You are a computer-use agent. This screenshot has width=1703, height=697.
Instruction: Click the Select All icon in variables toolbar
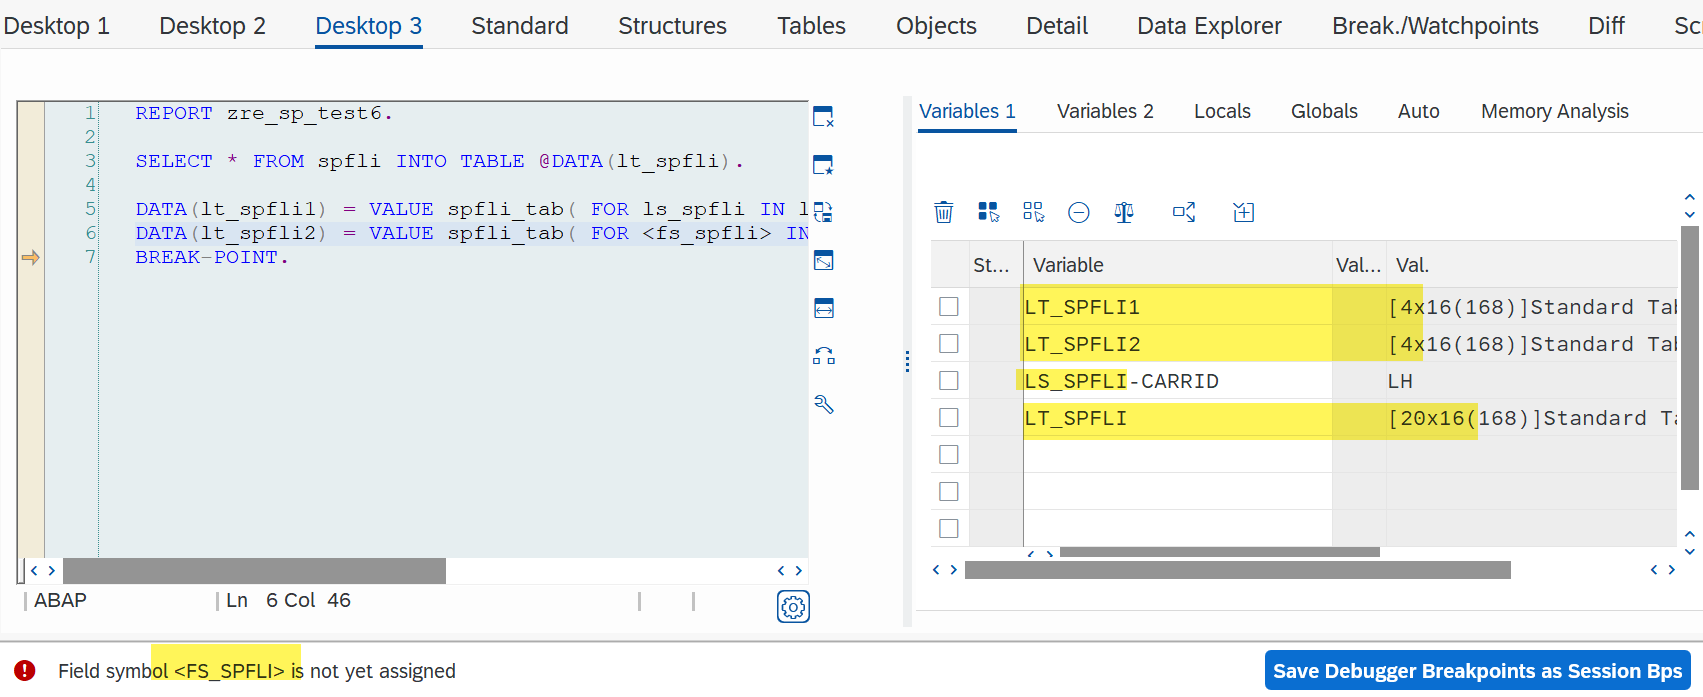tap(988, 212)
